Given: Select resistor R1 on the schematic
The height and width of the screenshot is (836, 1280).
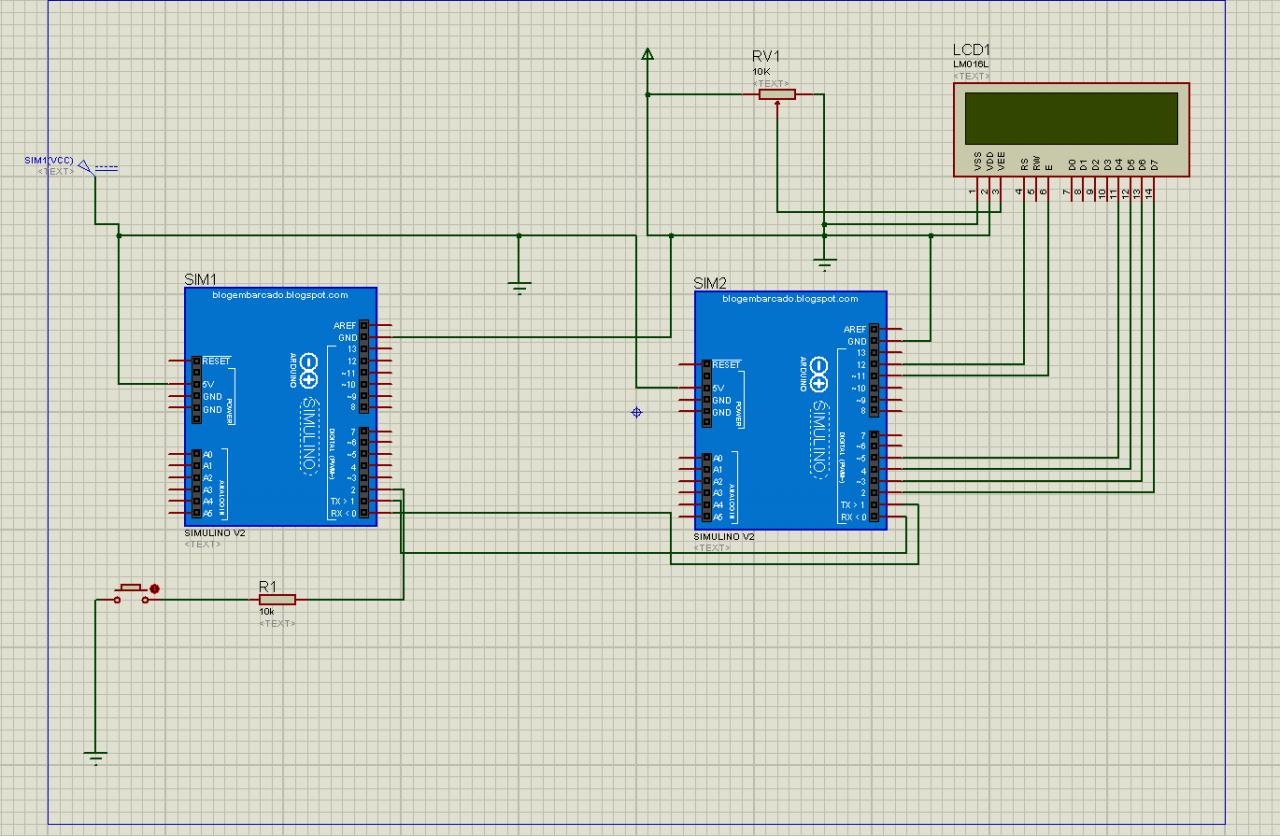Looking at the screenshot, I should click(x=277, y=599).
